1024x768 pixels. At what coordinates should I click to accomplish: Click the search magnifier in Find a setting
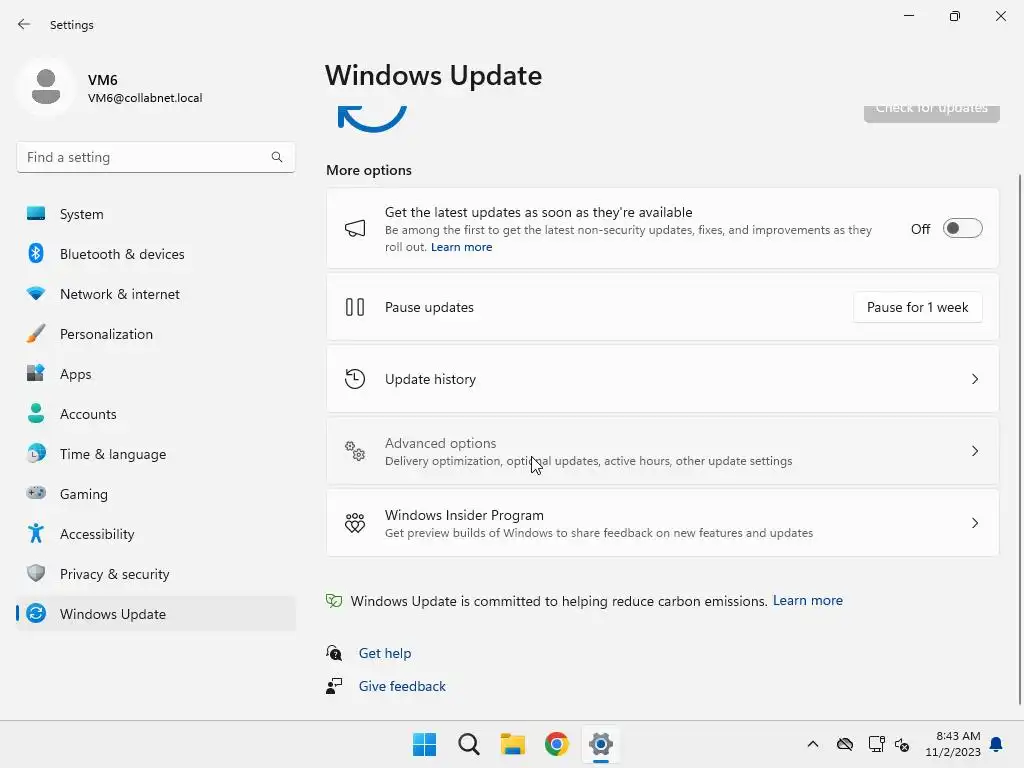277,157
